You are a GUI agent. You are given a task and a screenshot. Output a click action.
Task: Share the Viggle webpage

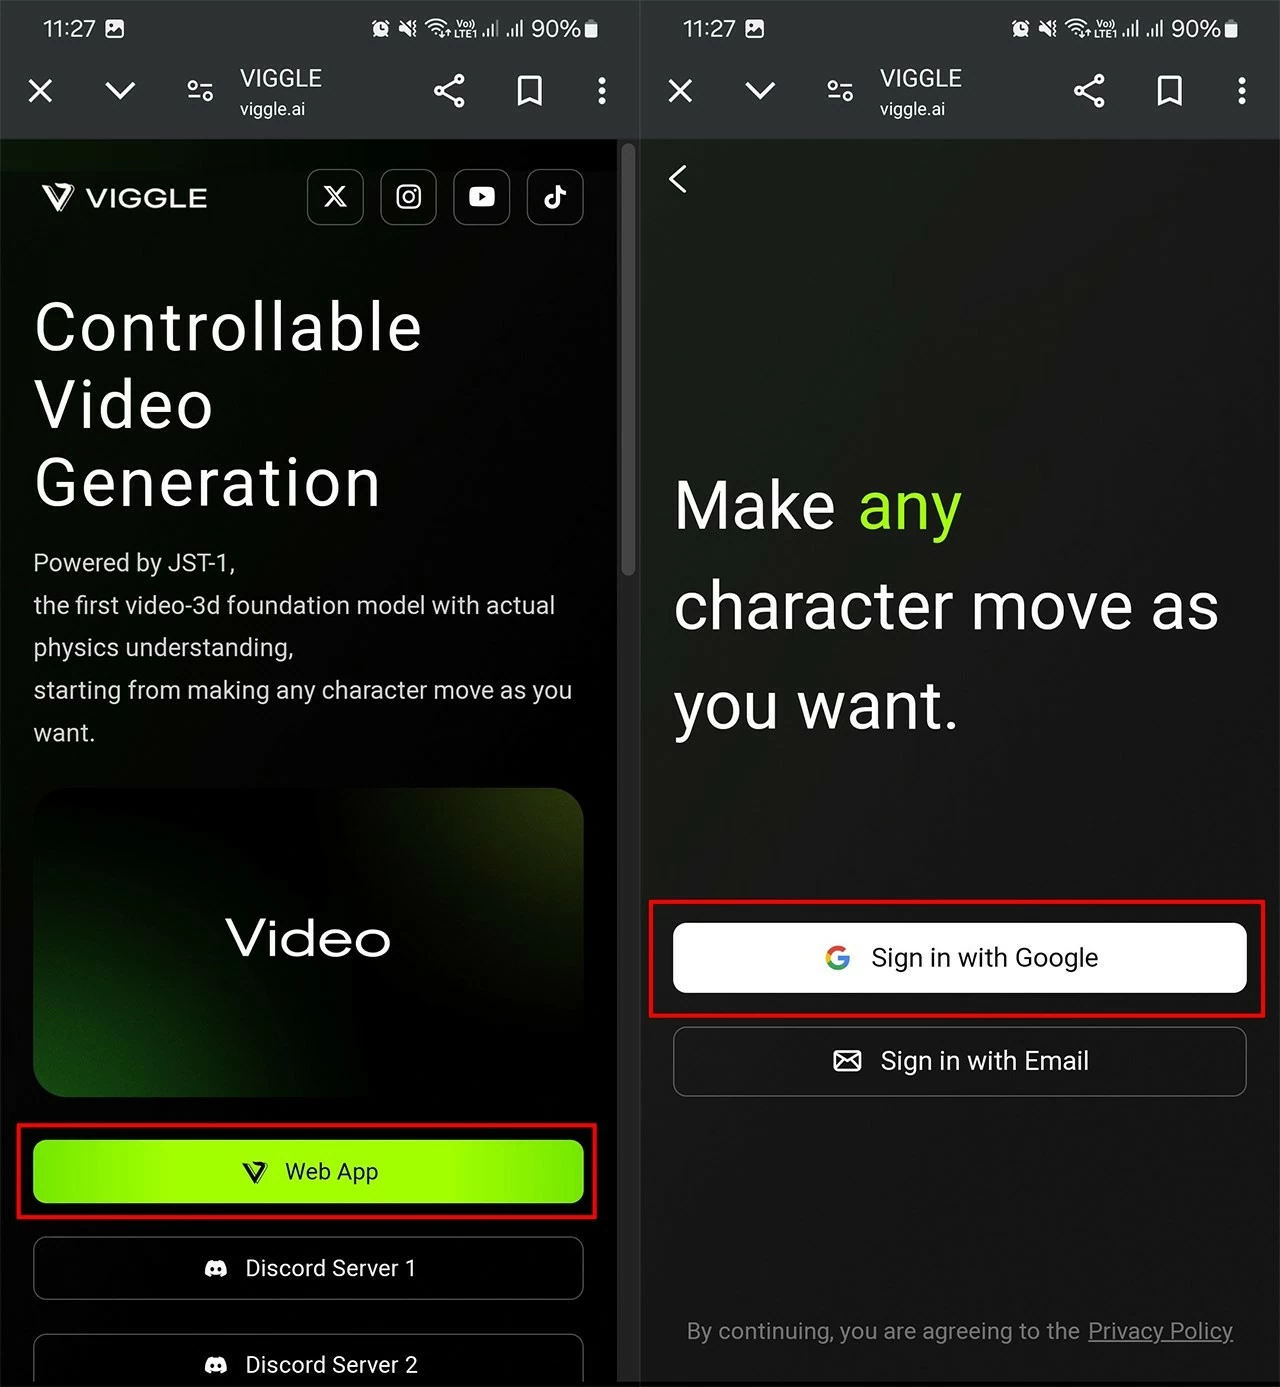click(x=450, y=90)
